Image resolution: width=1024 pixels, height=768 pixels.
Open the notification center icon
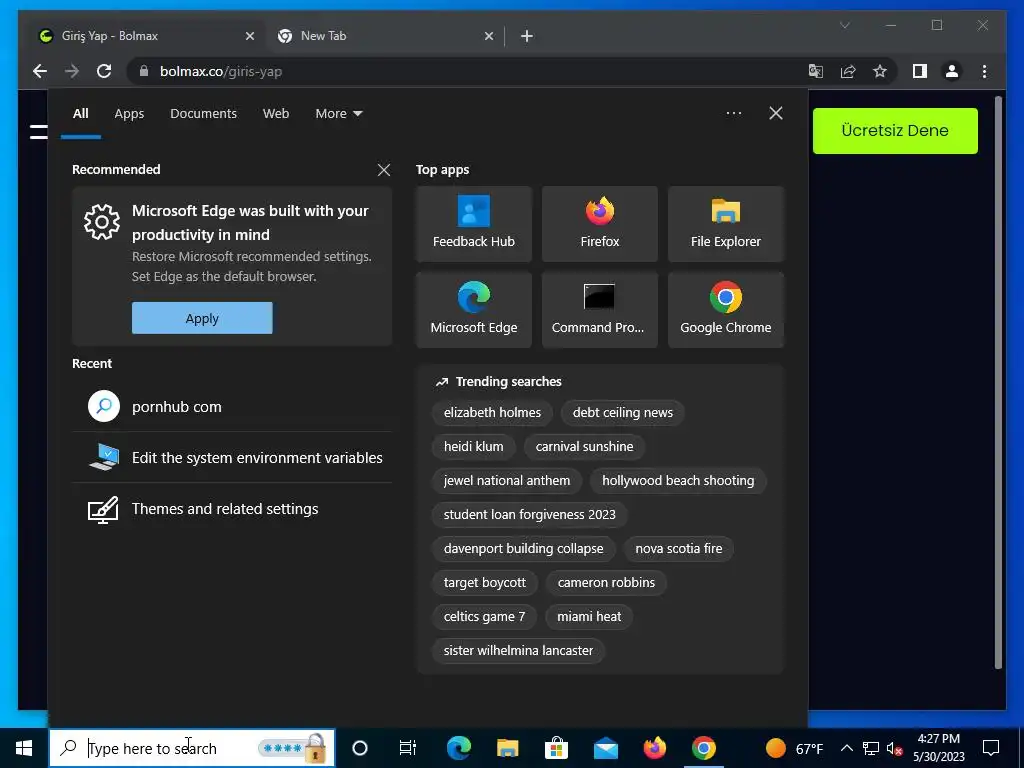coord(991,748)
